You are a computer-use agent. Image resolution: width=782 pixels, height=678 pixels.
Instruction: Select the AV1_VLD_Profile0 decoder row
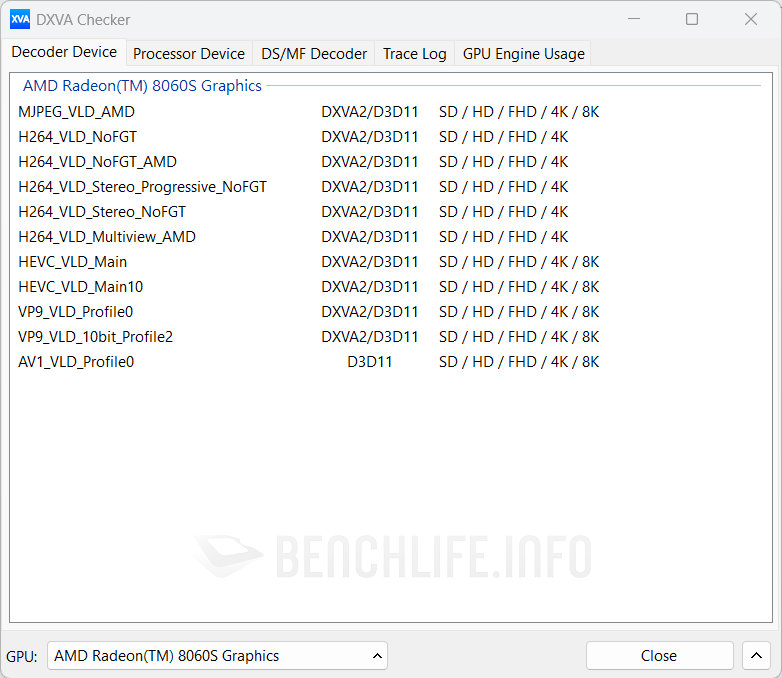click(x=76, y=362)
